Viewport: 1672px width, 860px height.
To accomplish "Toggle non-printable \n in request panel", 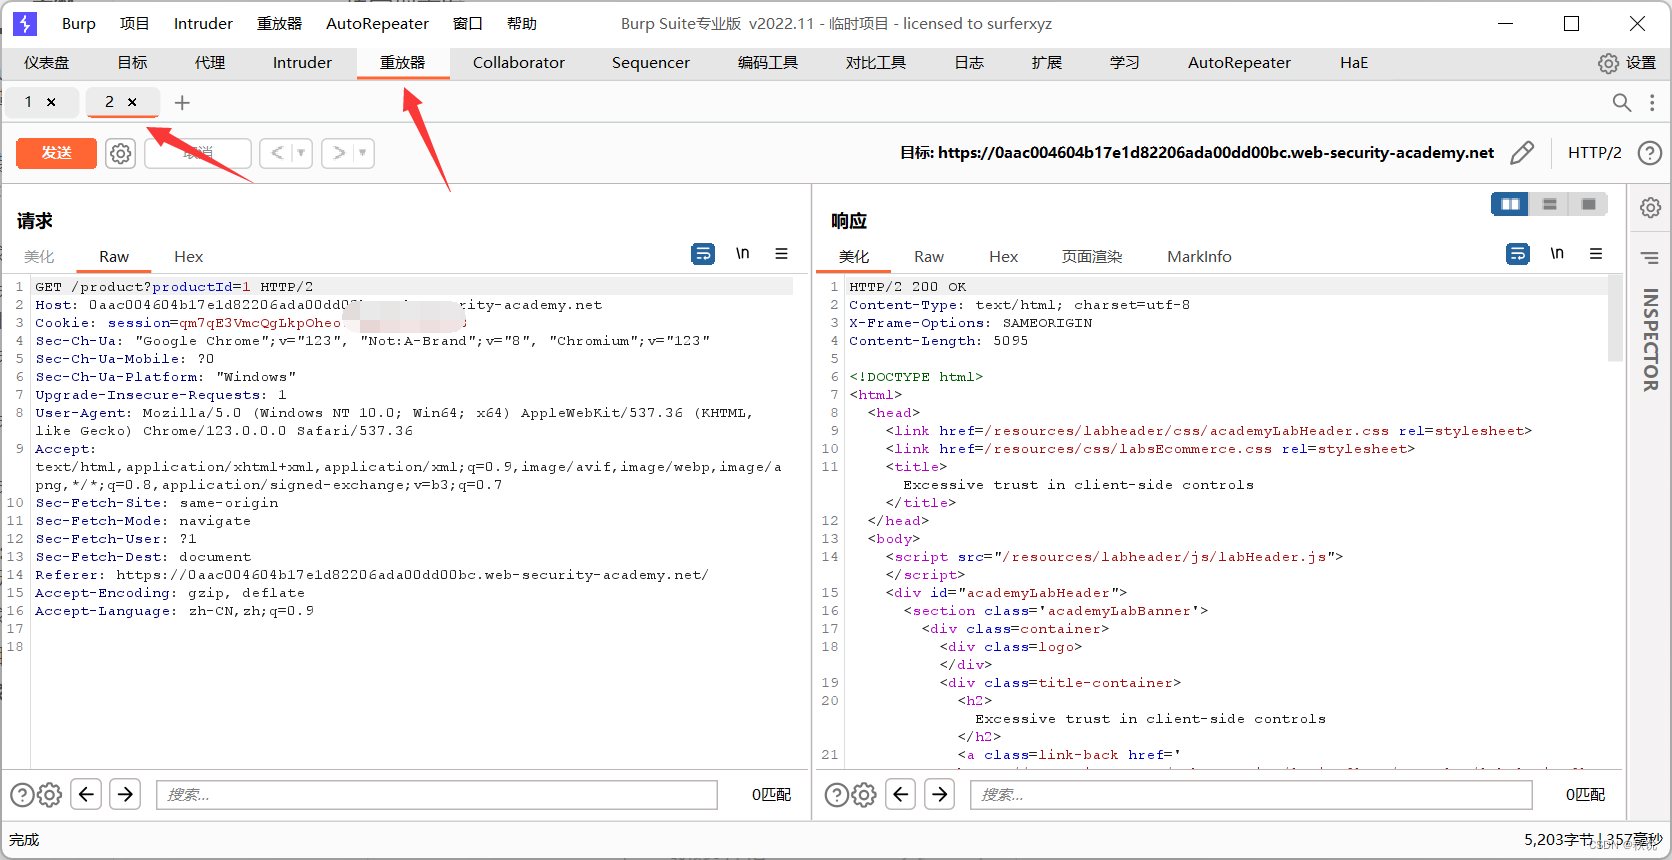I will tap(742, 254).
